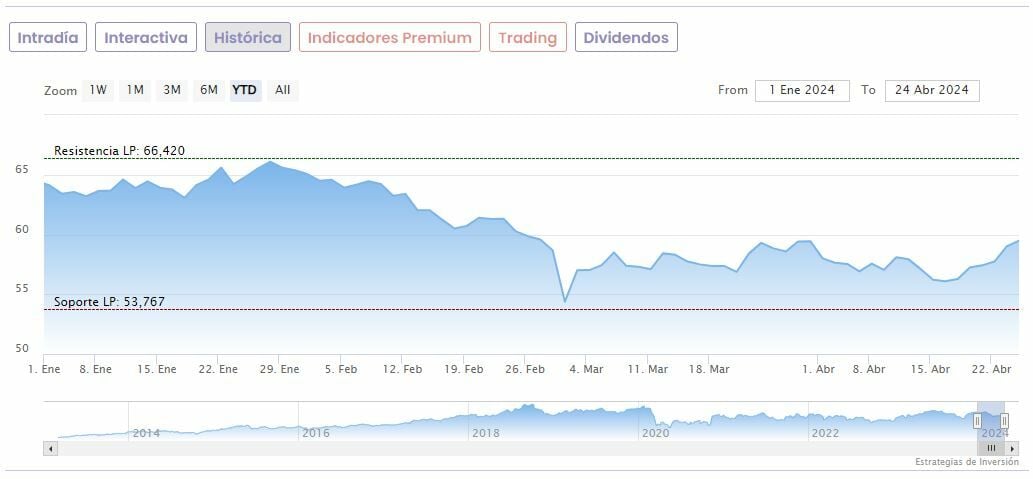Choose the 3M zoom range
This screenshot has height=479, width=1033.
[x=172, y=90]
